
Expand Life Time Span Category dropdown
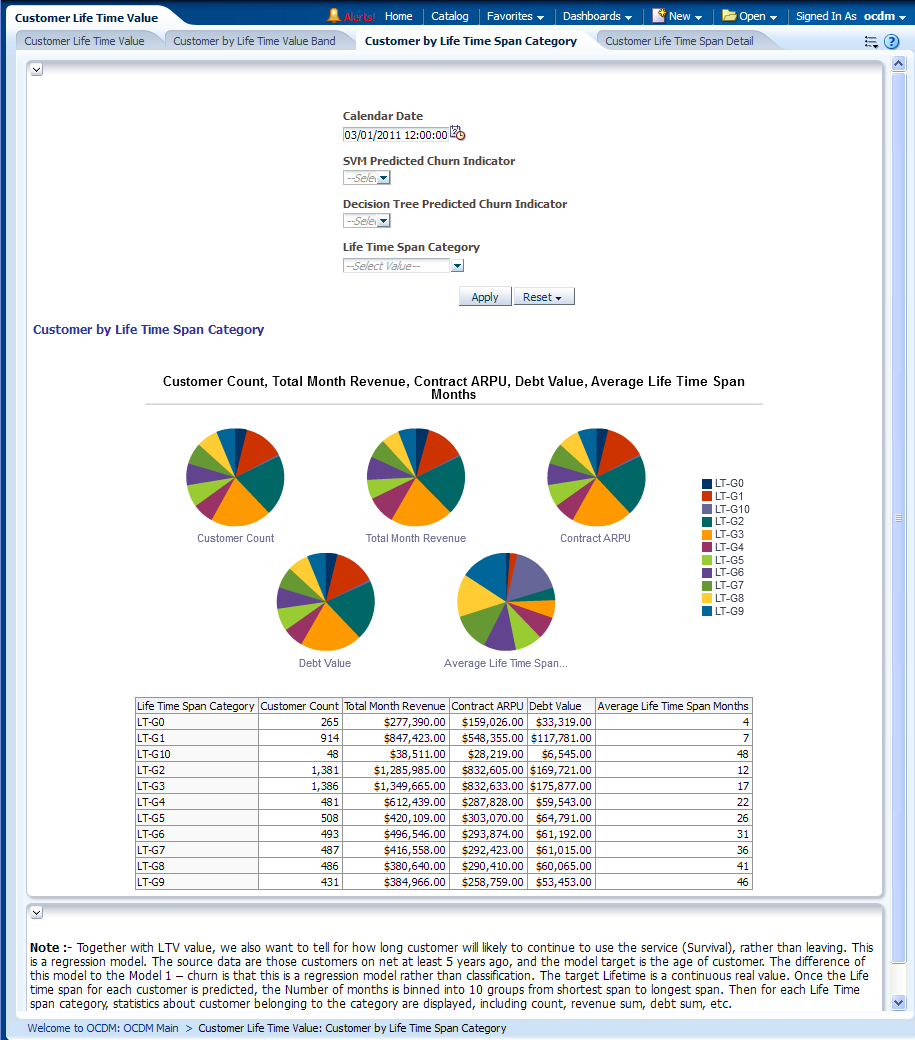click(457, 266)
